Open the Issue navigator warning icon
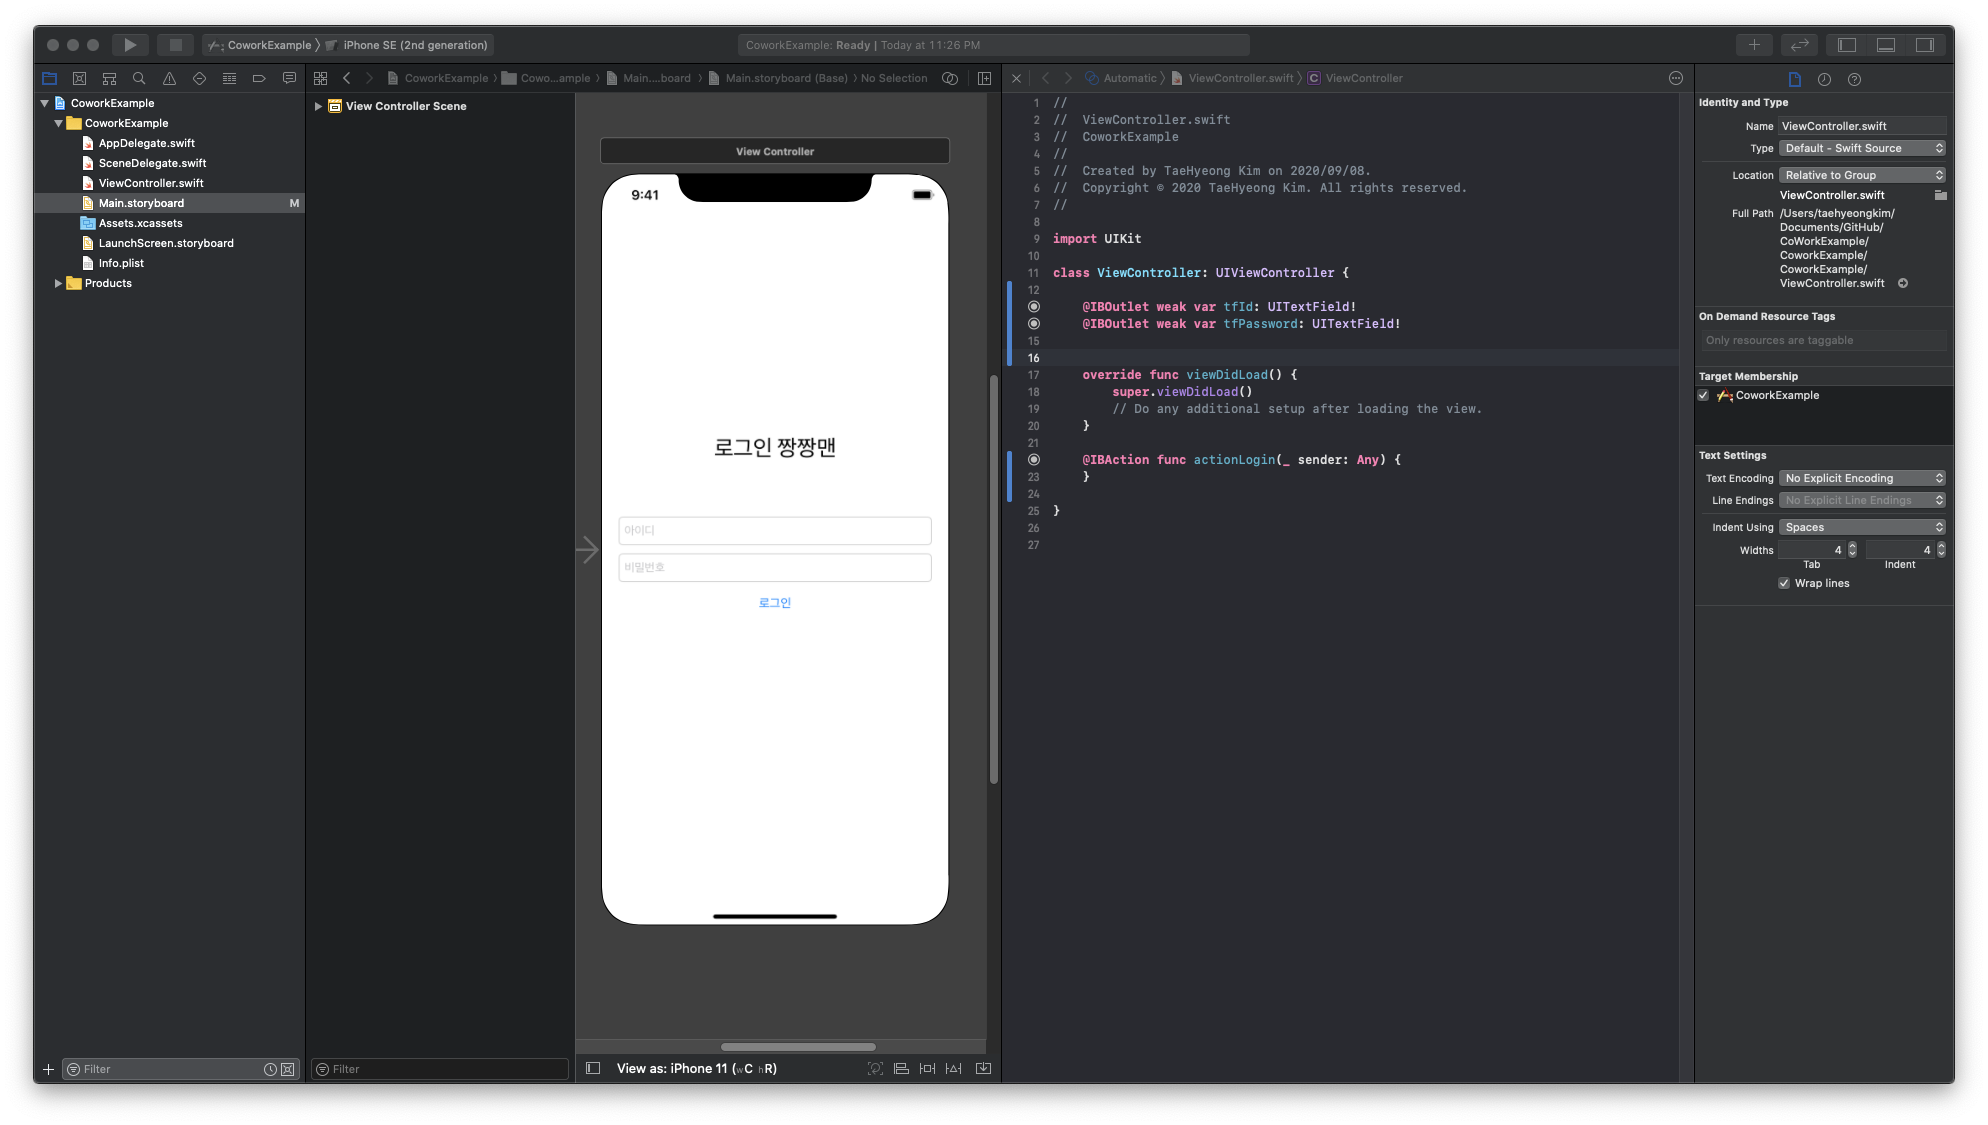 click(169, 78)
